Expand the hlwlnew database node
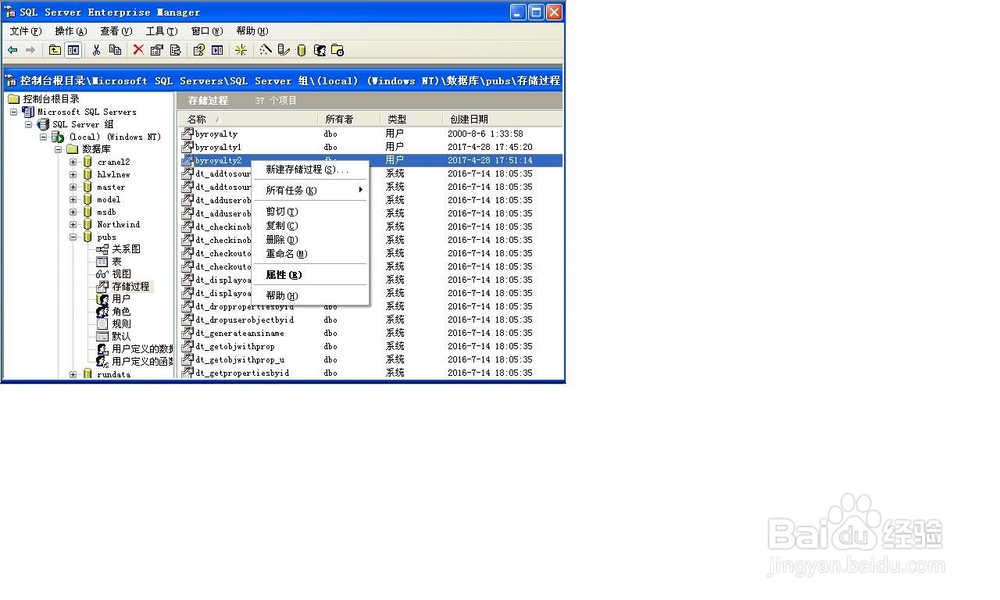Image resolution: width=1000 pixels, height=600 pixels. point(73,175)
